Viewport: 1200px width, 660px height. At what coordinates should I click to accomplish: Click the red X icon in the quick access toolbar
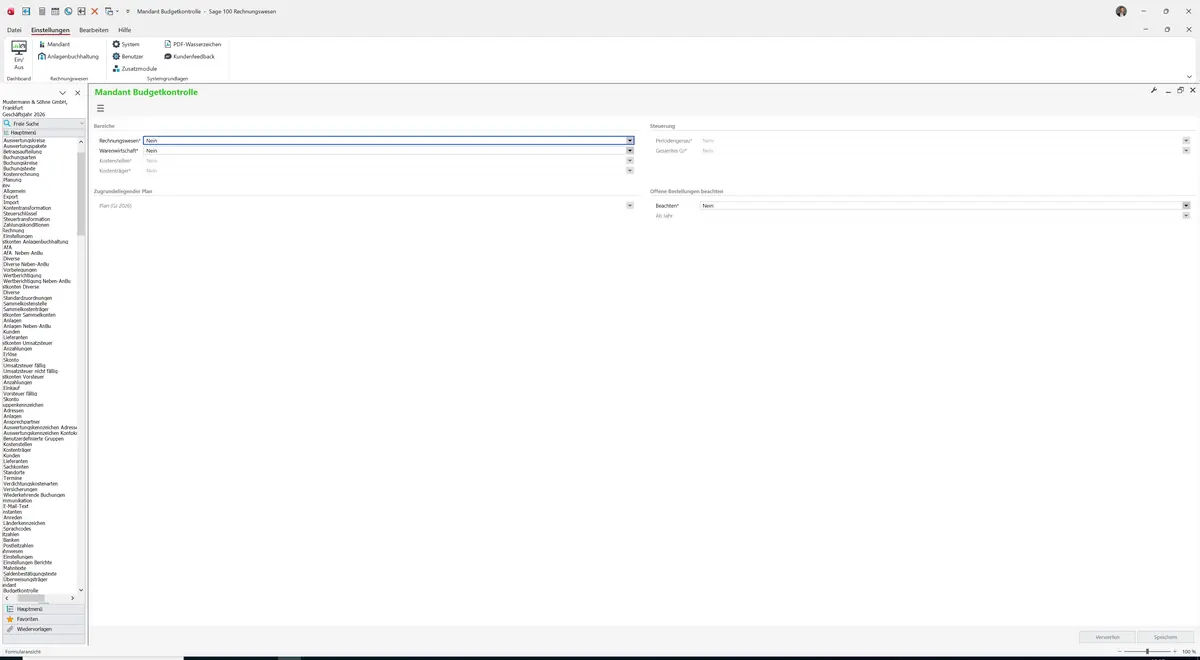pyautogui.click(x=95, y=11)
